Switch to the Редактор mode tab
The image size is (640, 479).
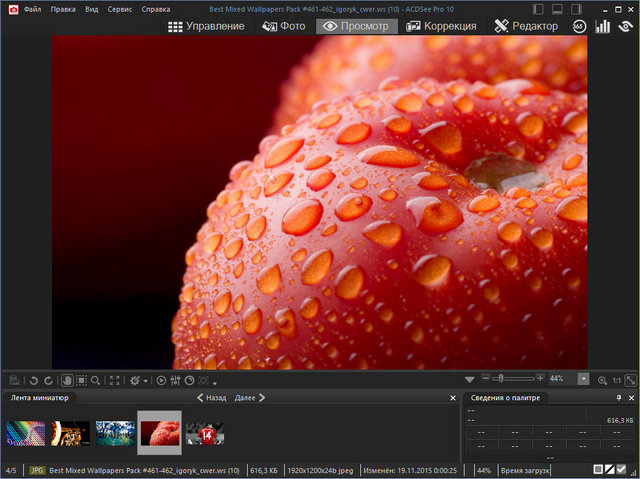pyautogui.click(x=526, y=26)
